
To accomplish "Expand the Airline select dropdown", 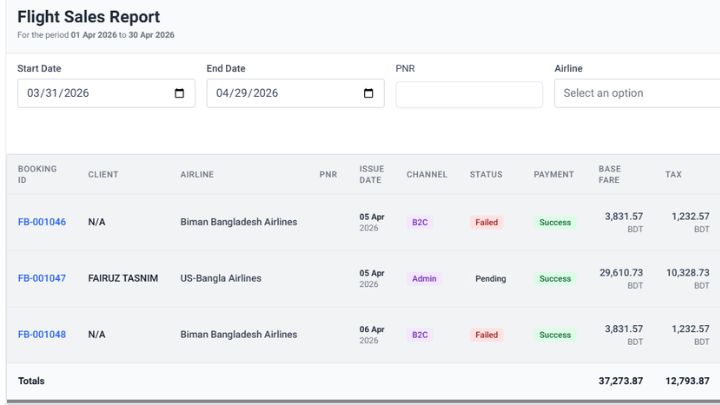I will (636, 94).
